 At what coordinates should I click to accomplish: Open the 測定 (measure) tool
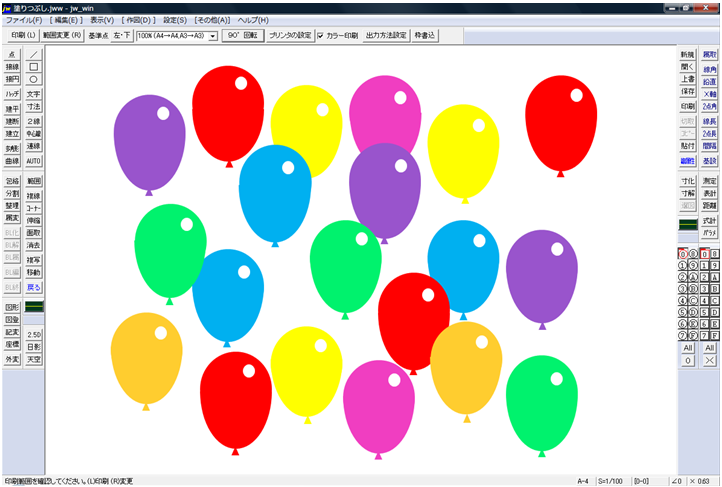710,181
